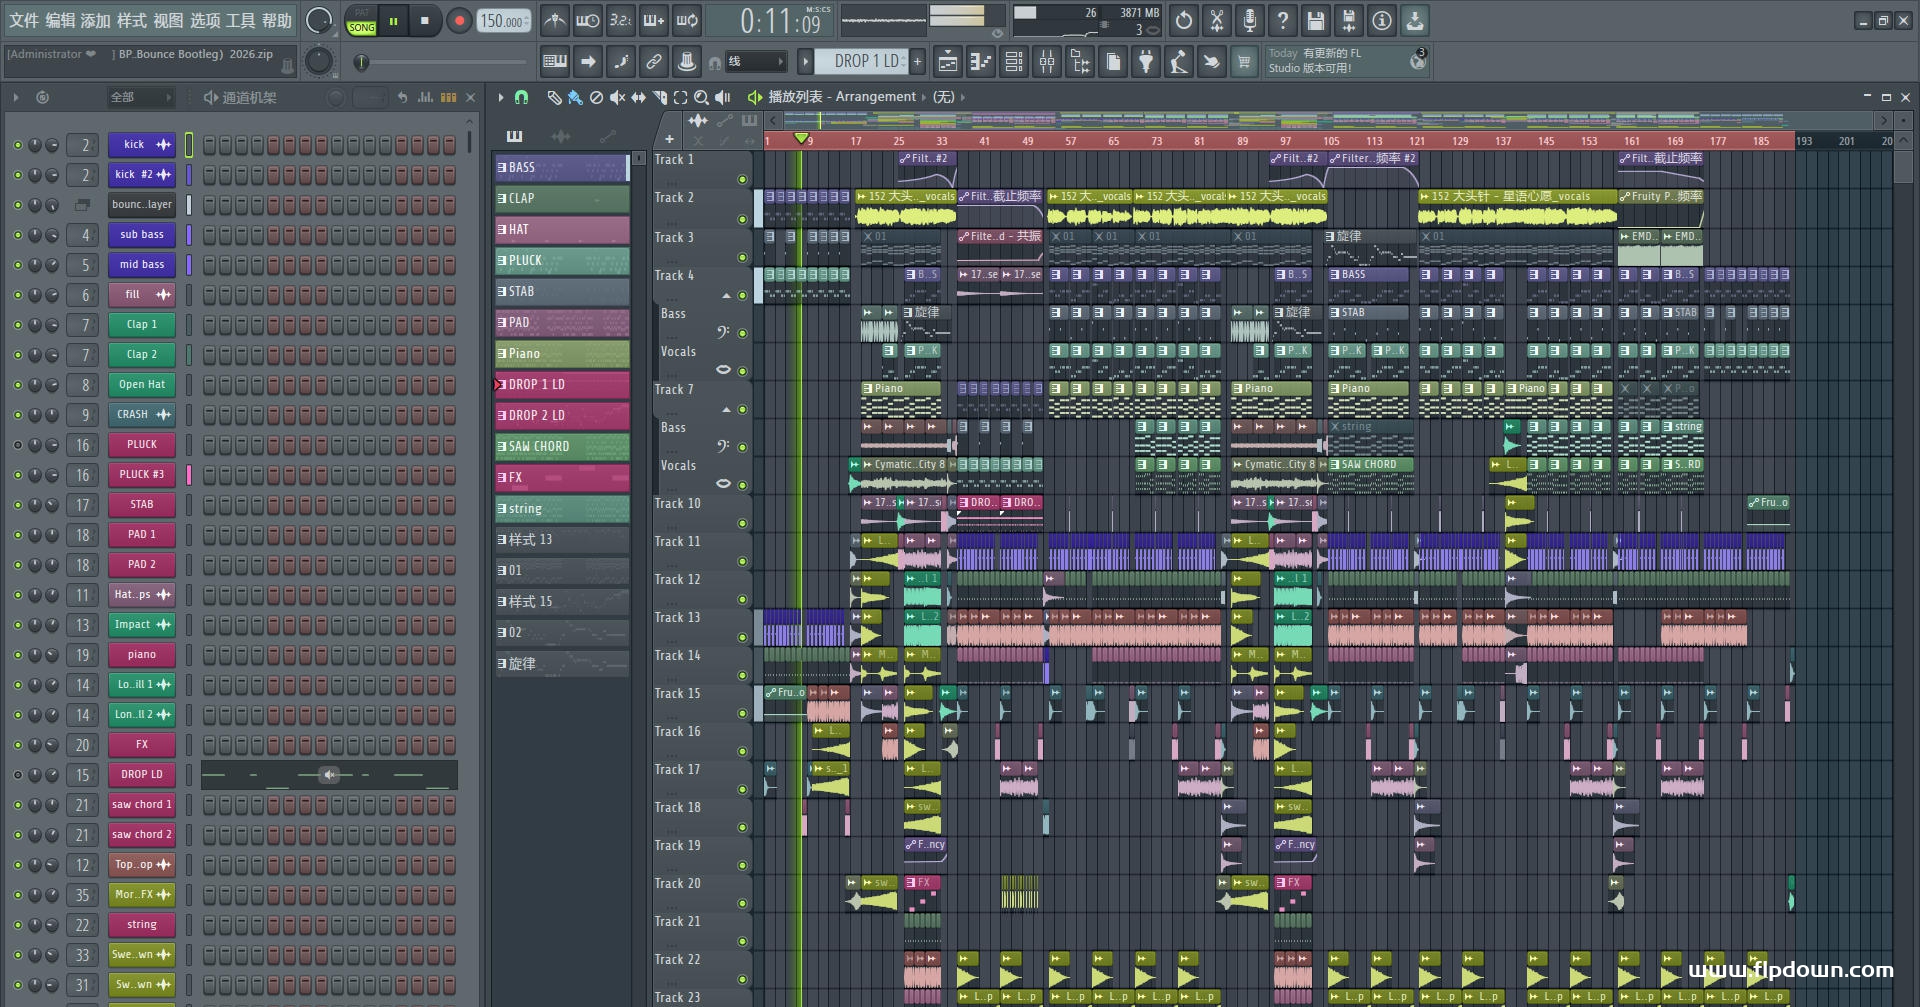Open the mixer icon
The height and width of the screenshot is (1007, 1920).
(1047, 62)
